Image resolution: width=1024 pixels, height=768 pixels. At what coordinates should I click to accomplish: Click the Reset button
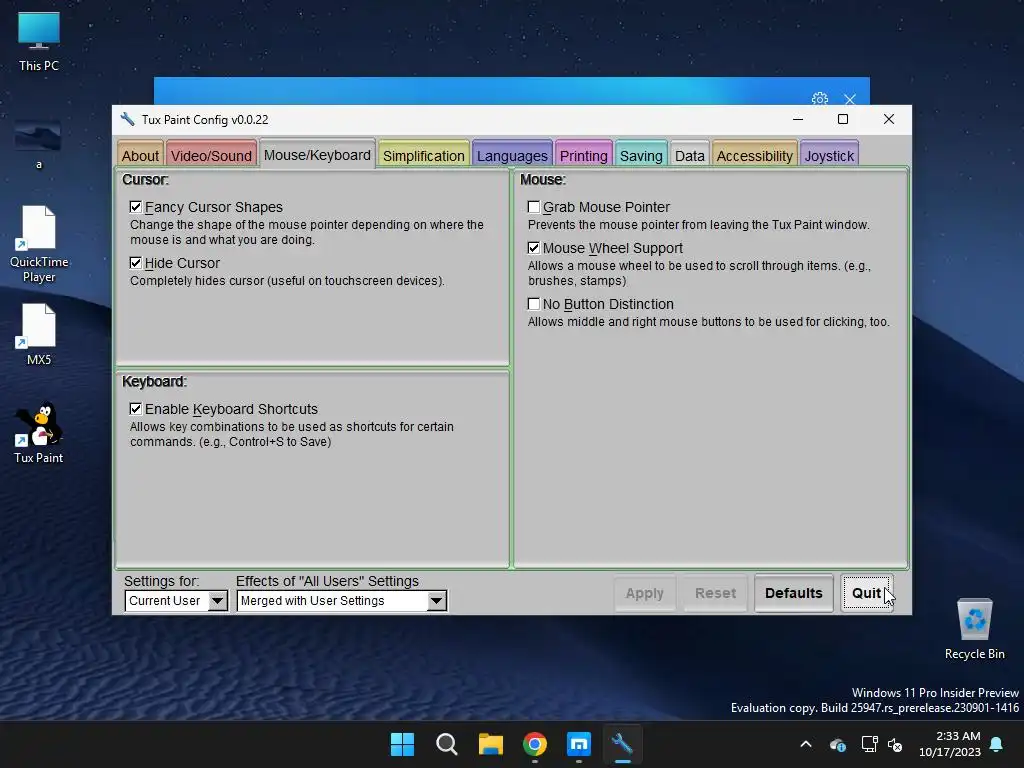(x=715, y=593)
